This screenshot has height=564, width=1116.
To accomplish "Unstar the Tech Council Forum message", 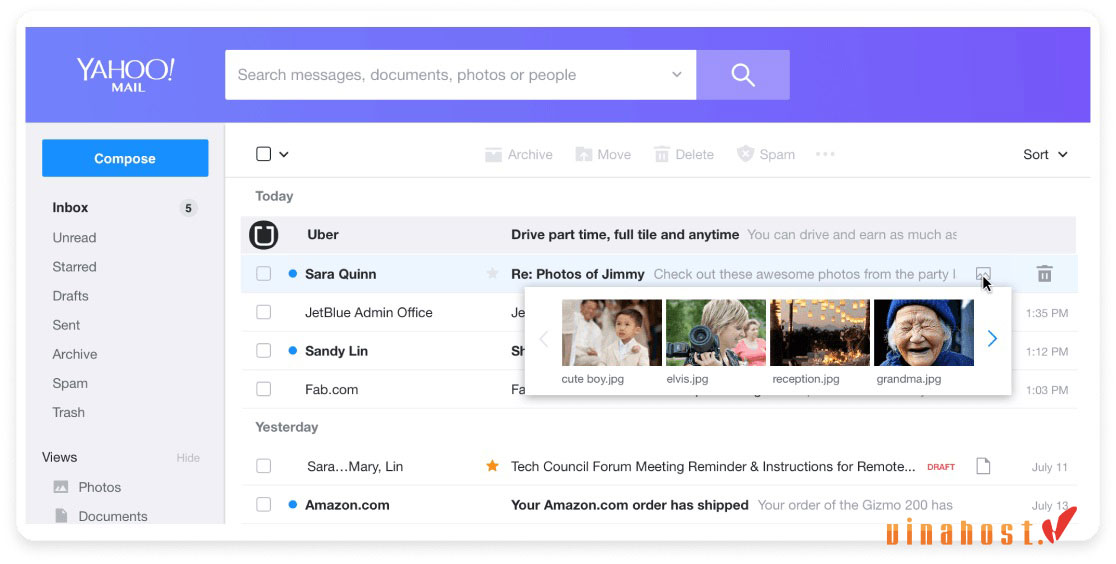I will pos(492,466).
